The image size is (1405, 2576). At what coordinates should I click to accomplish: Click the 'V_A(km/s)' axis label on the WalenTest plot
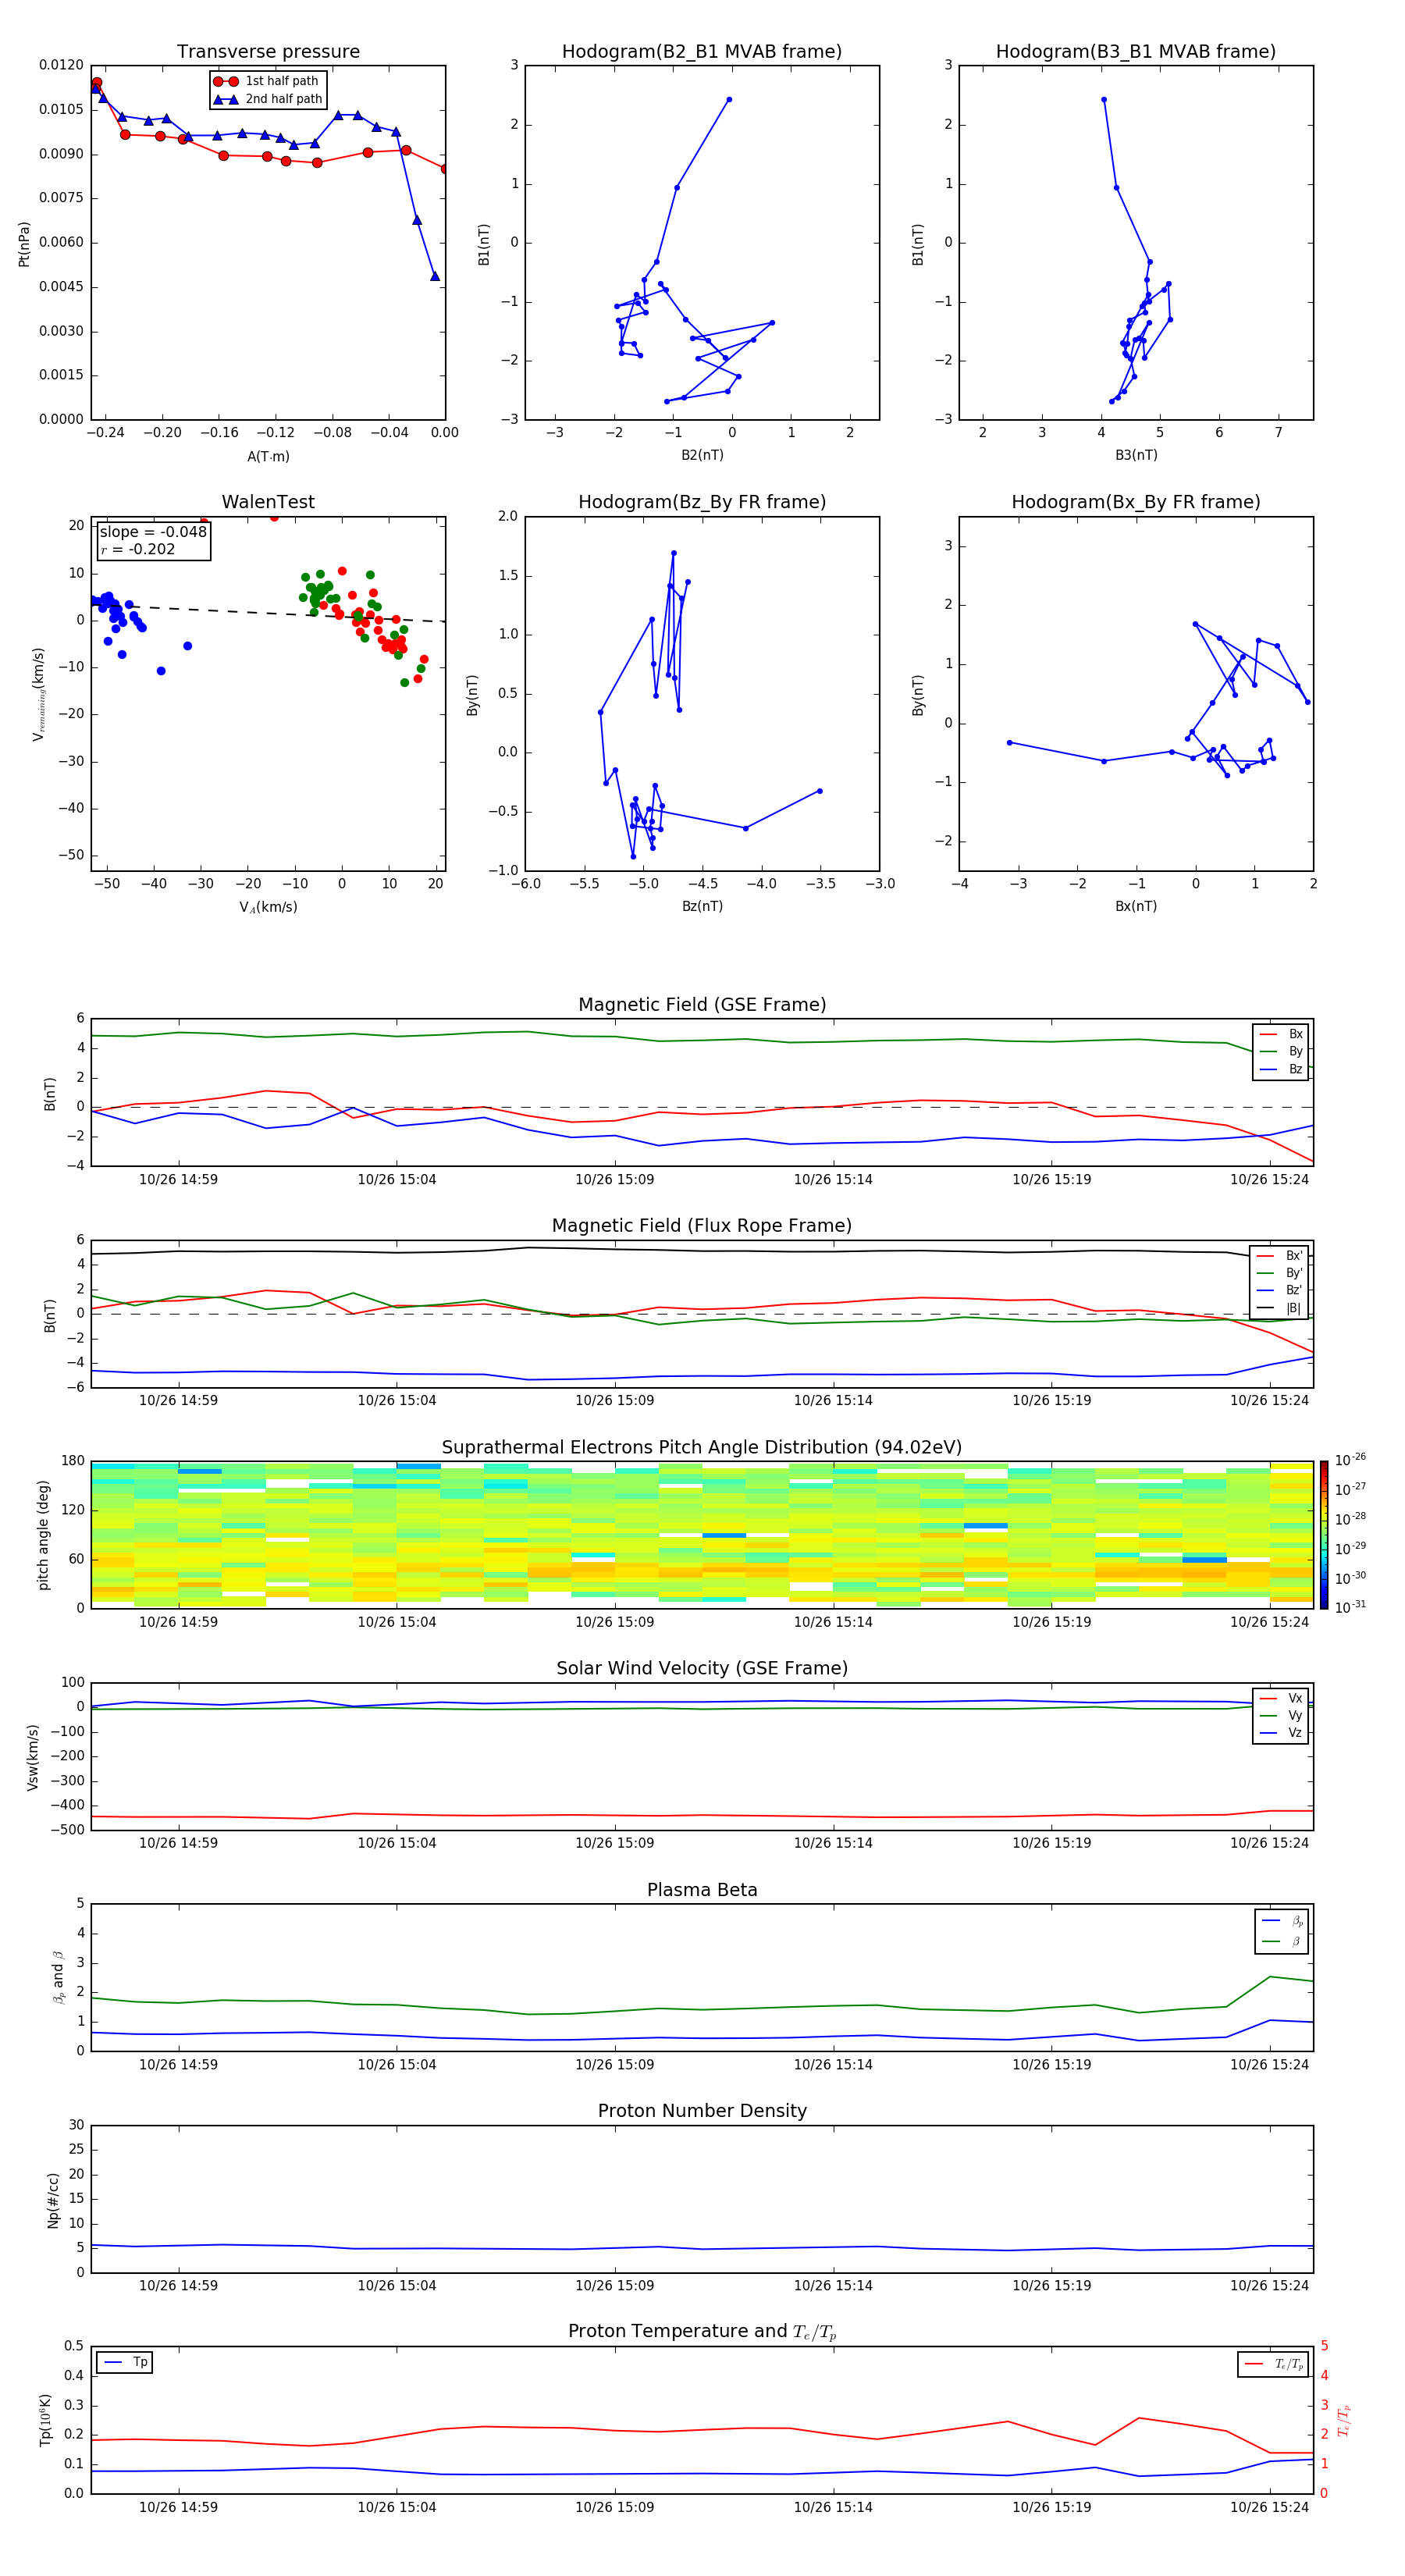click(268, 907)
